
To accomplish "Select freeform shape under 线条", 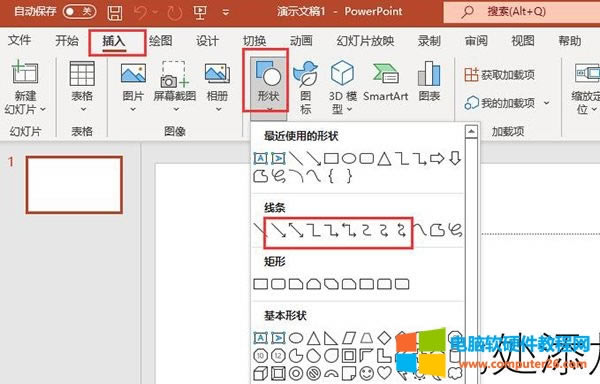I will pos(437,230).
